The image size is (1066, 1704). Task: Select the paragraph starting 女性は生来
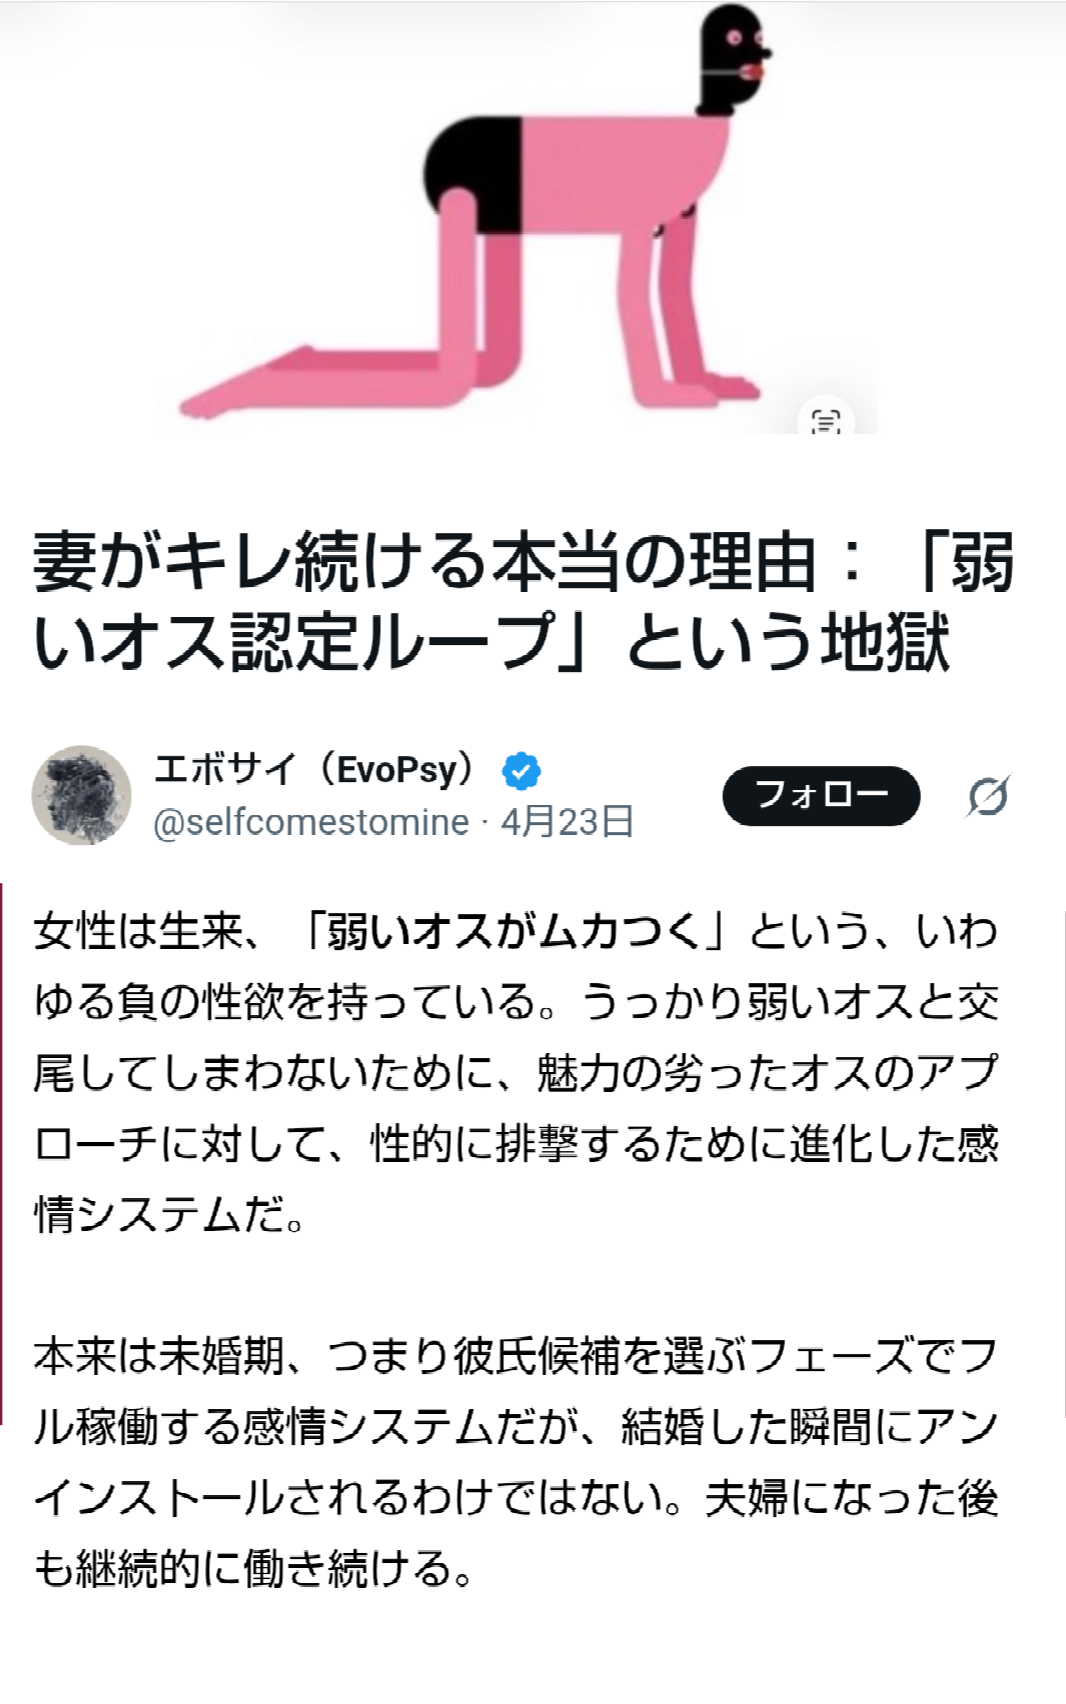click(x=516, y=1072)
